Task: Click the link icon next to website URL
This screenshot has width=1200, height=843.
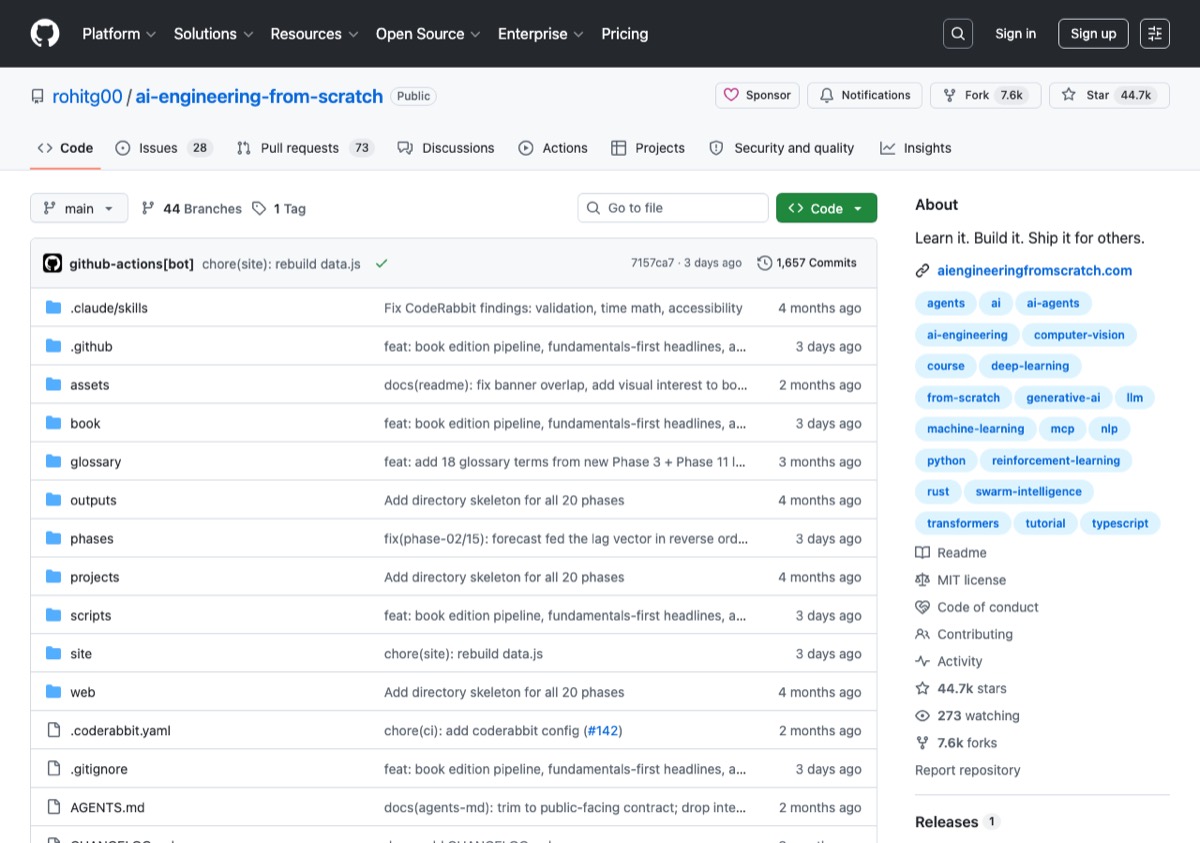Action: point(923,270)
